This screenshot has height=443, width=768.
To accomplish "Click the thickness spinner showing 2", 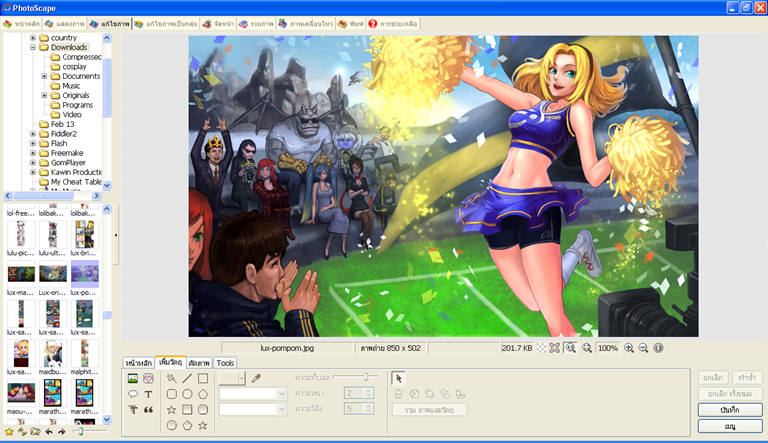I will coord(359,393).
